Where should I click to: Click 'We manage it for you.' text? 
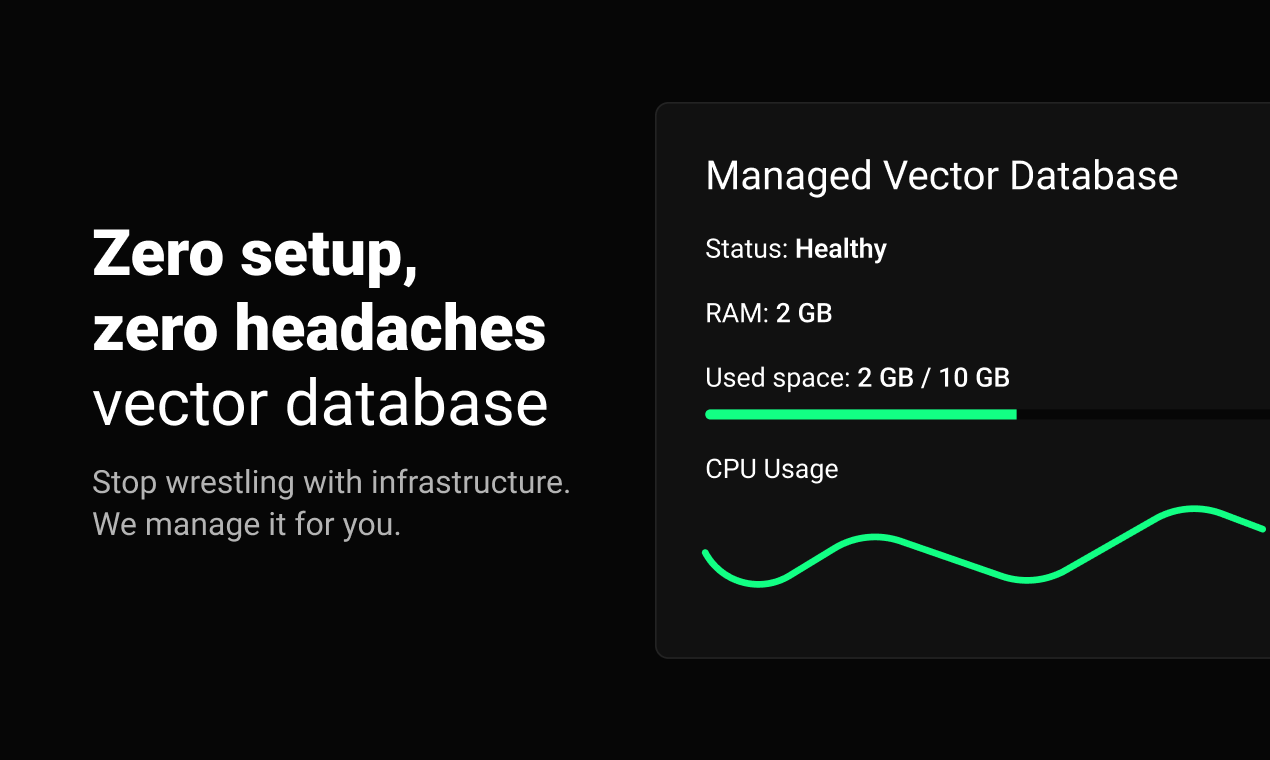(246, 525)
